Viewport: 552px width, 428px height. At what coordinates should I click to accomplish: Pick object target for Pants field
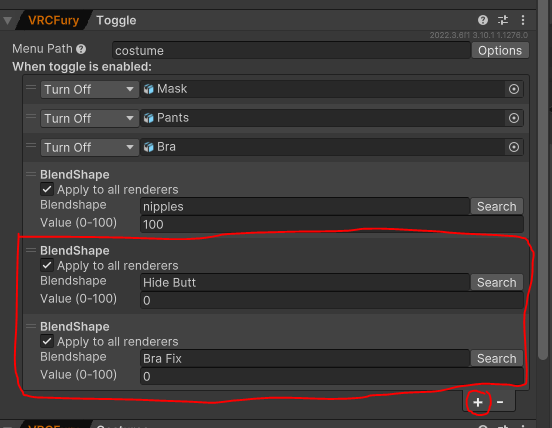click(x=514, y=118)
